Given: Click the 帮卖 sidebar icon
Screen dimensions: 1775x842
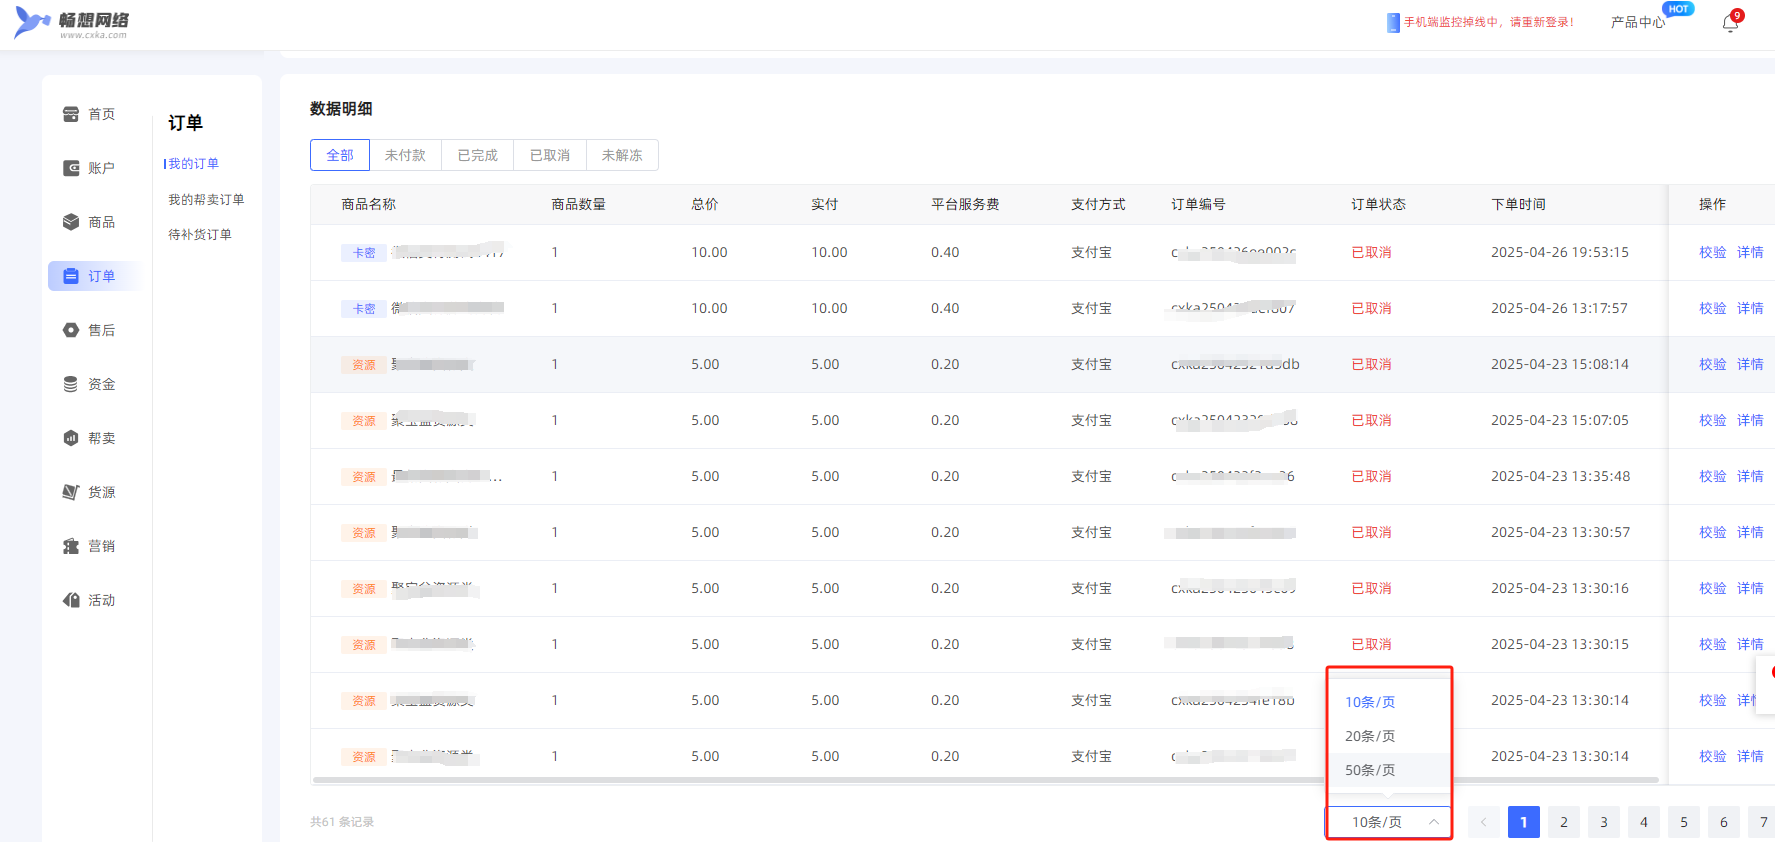Looking at the screenshot, I should point(71,438).
